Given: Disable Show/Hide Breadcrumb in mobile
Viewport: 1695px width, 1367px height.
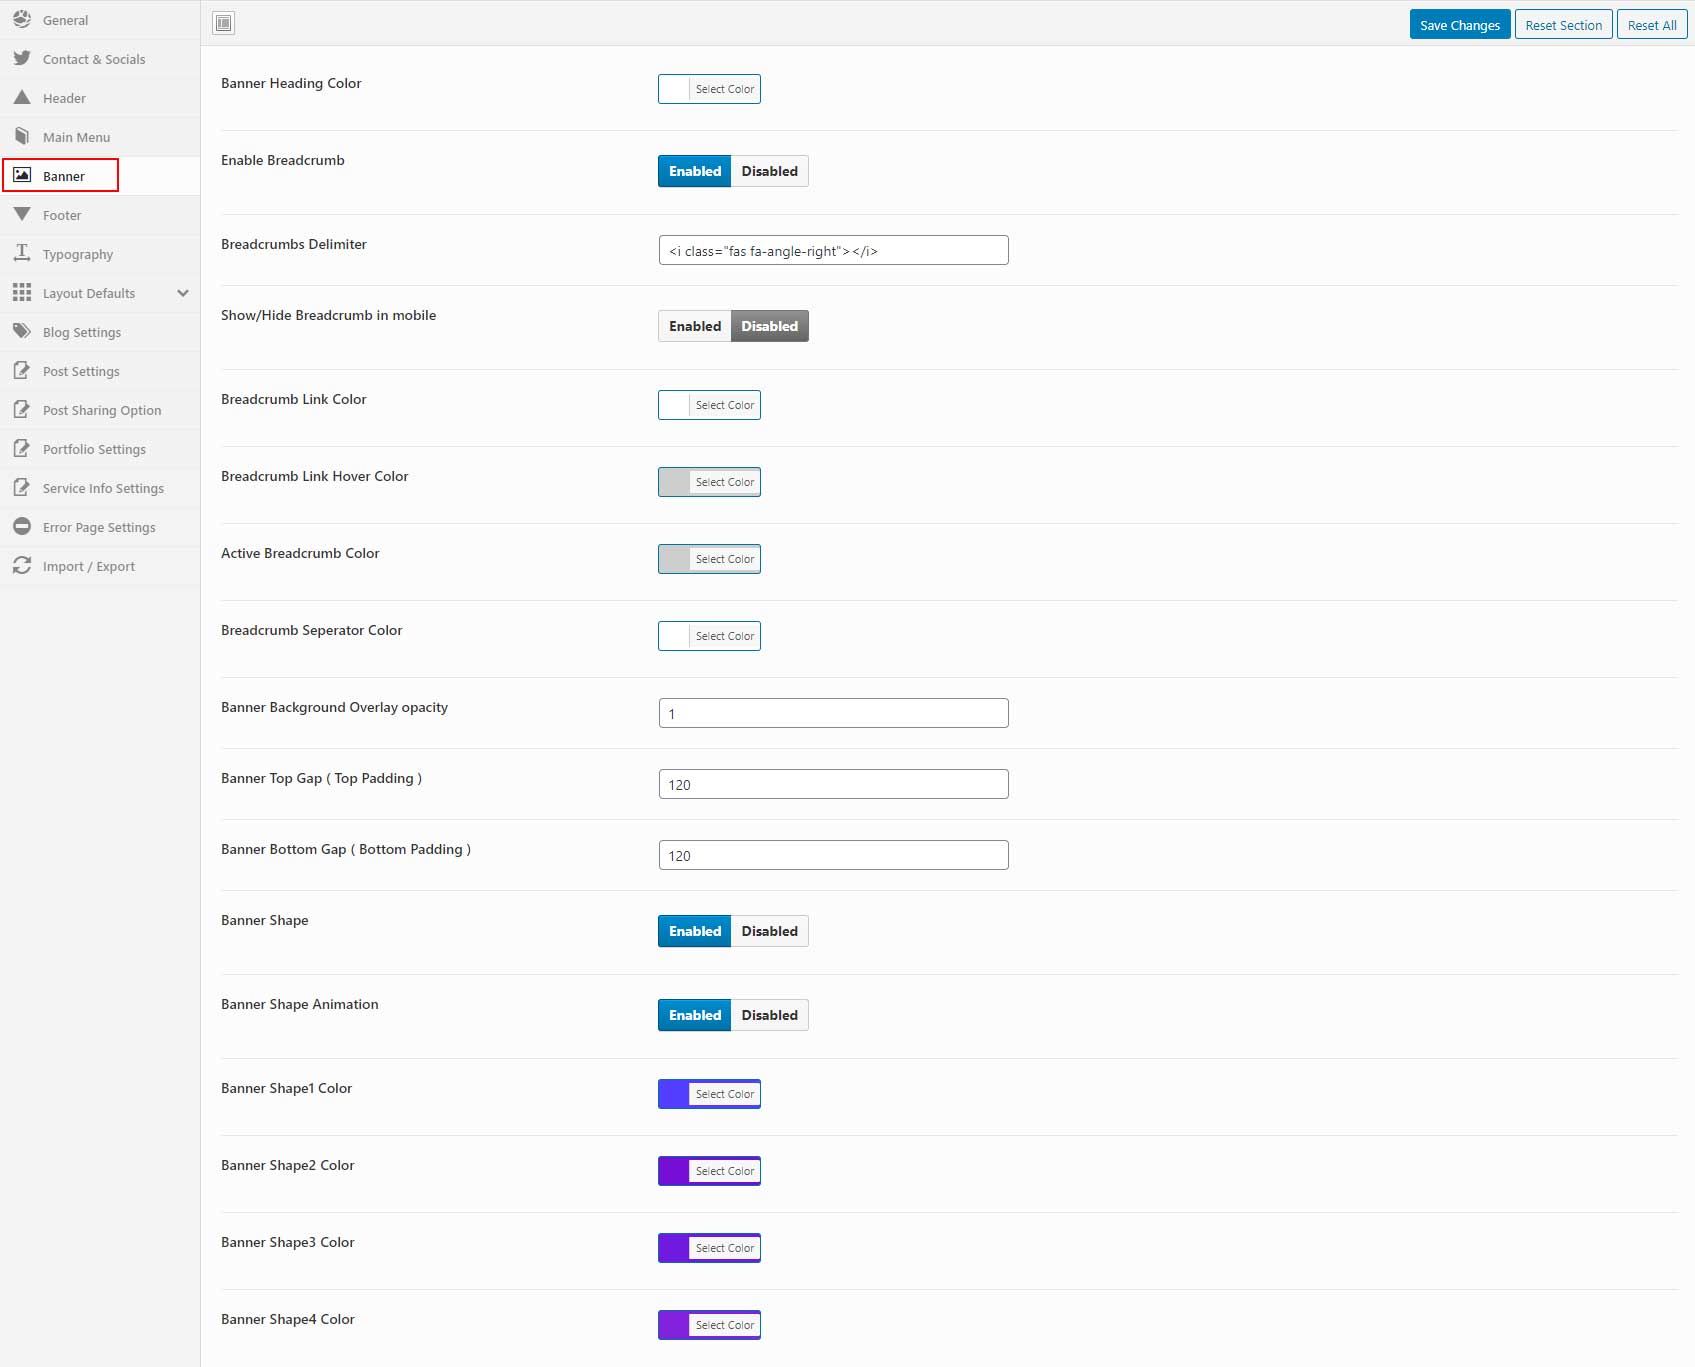Looking at the screenshot, I should coord(770,326).
